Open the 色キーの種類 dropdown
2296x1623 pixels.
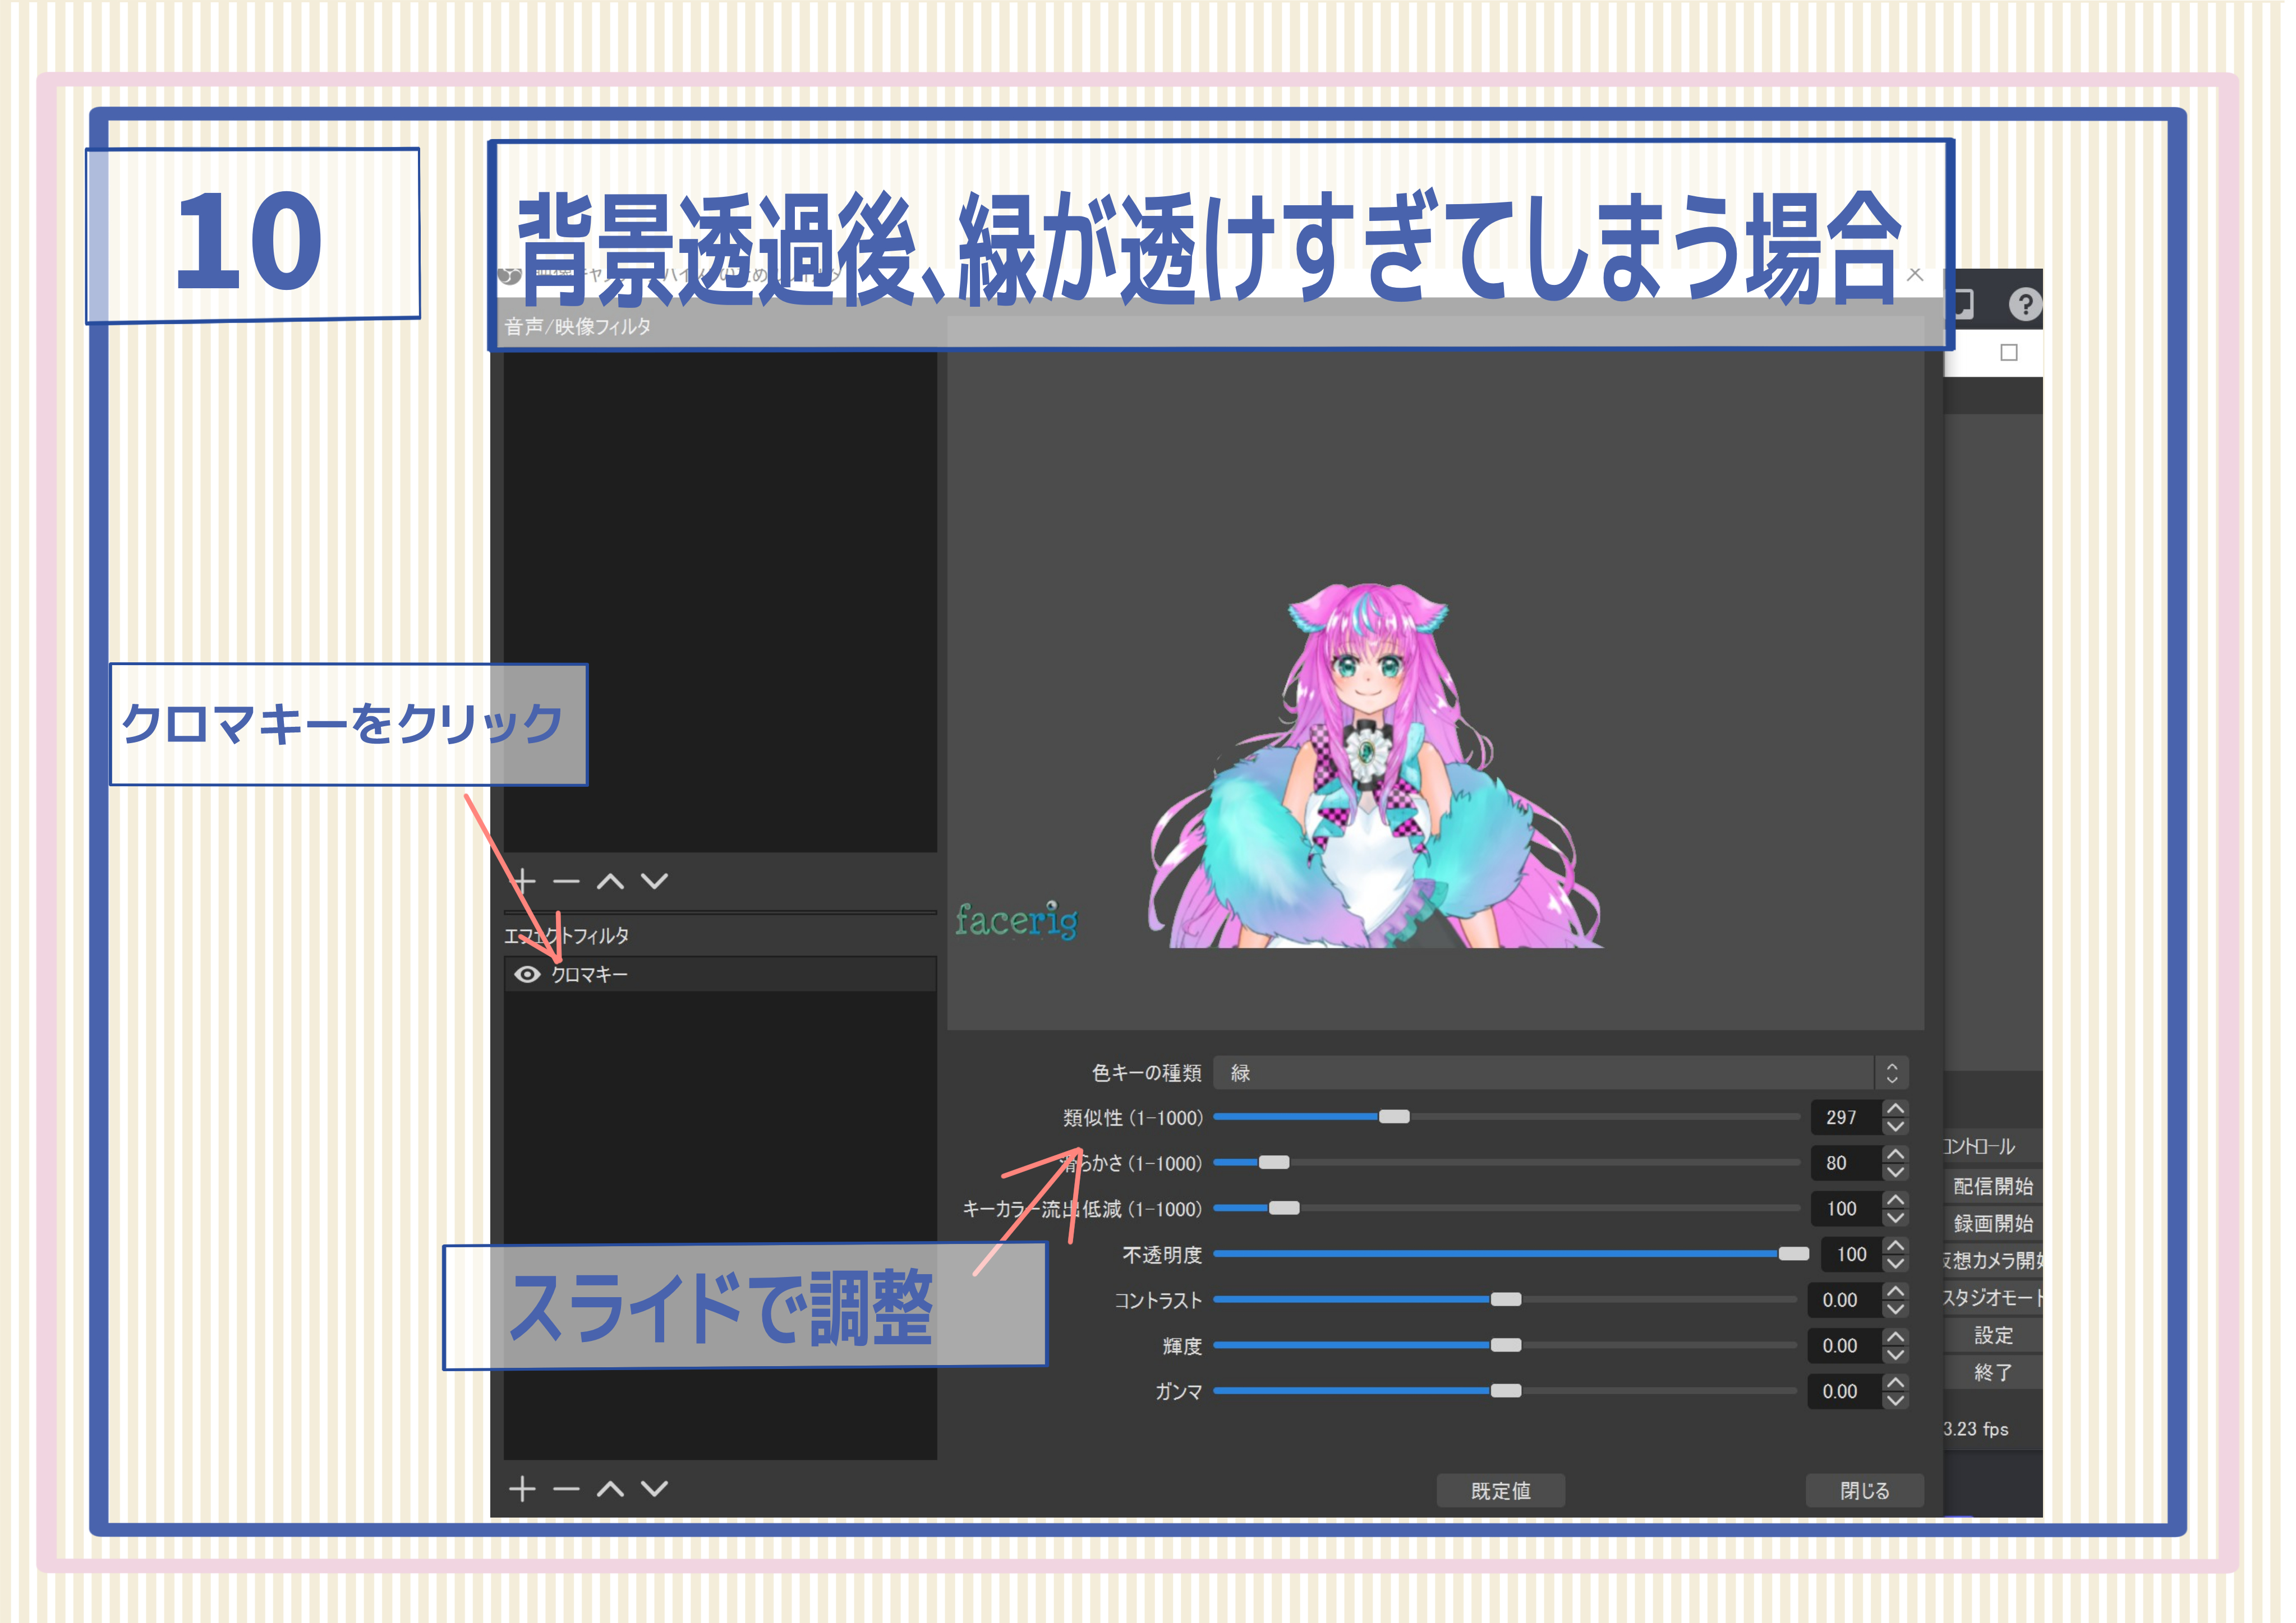tap(1561, 1073)
